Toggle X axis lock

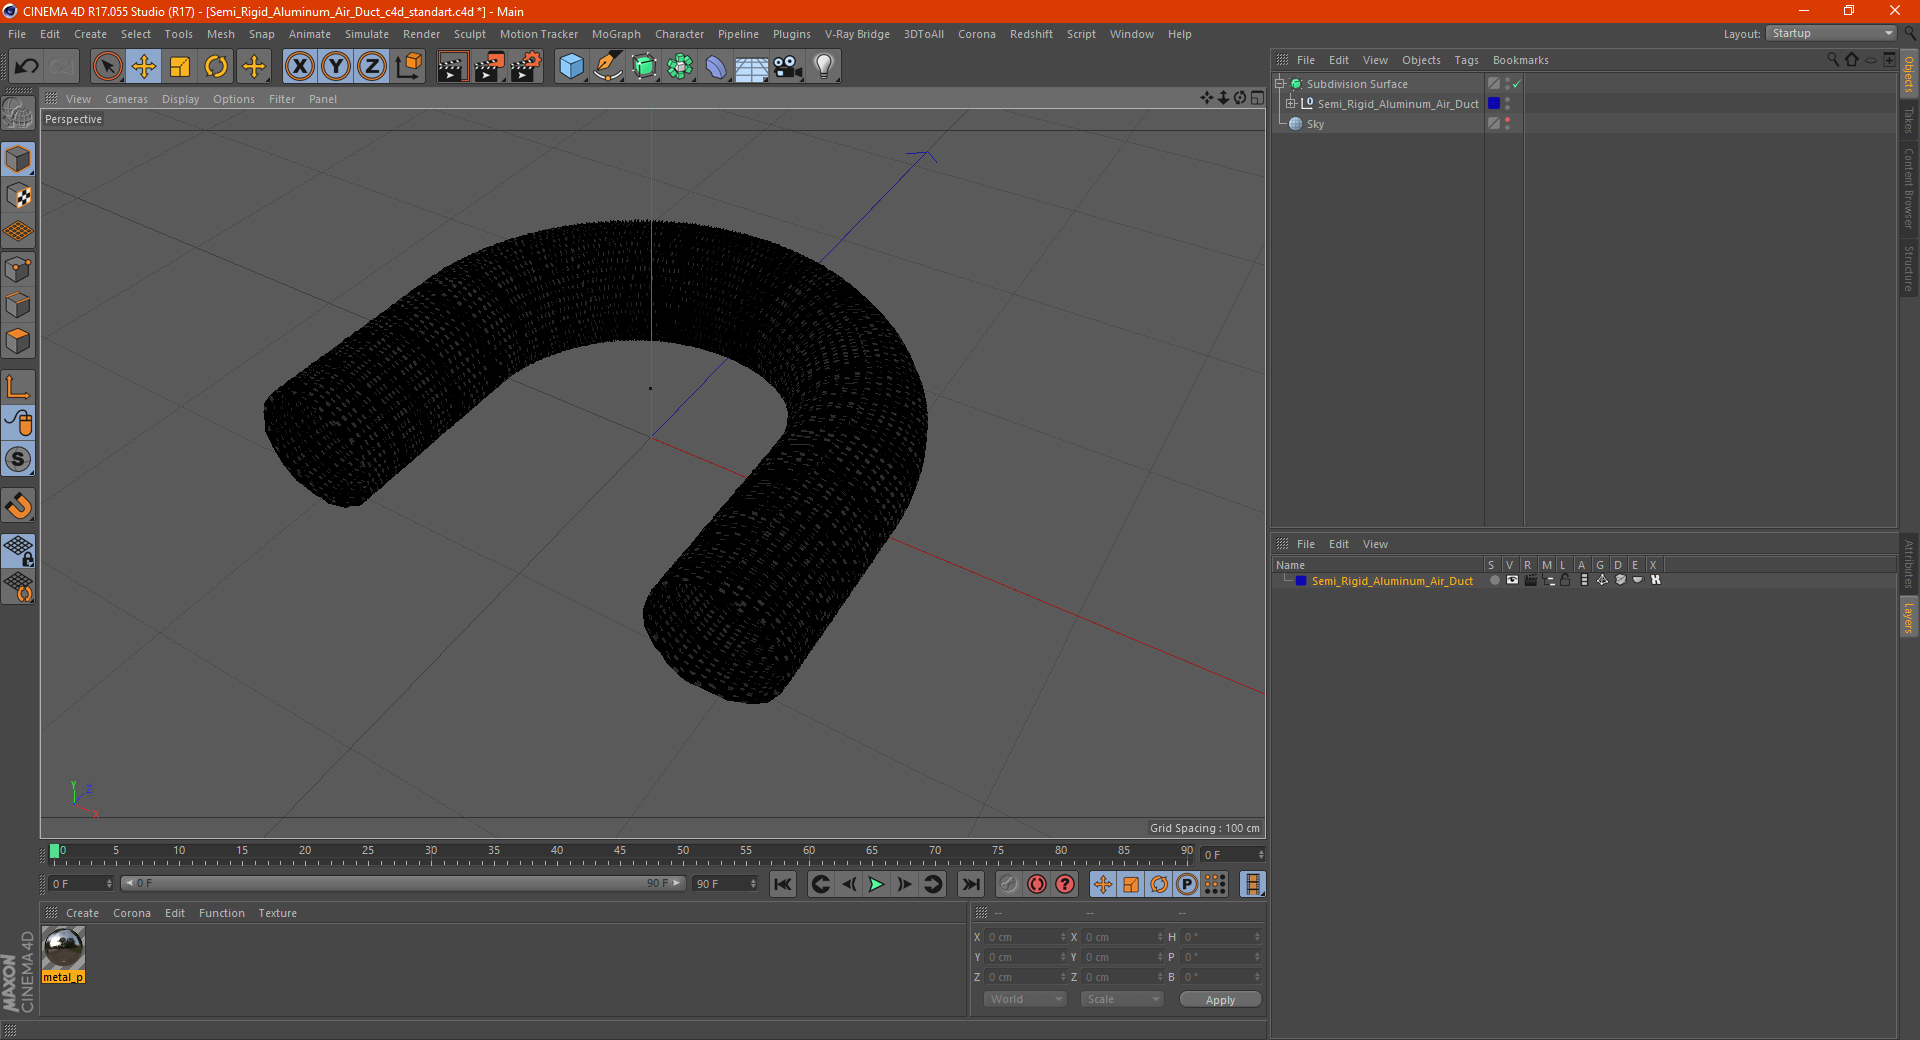click(x=299, y=67)
